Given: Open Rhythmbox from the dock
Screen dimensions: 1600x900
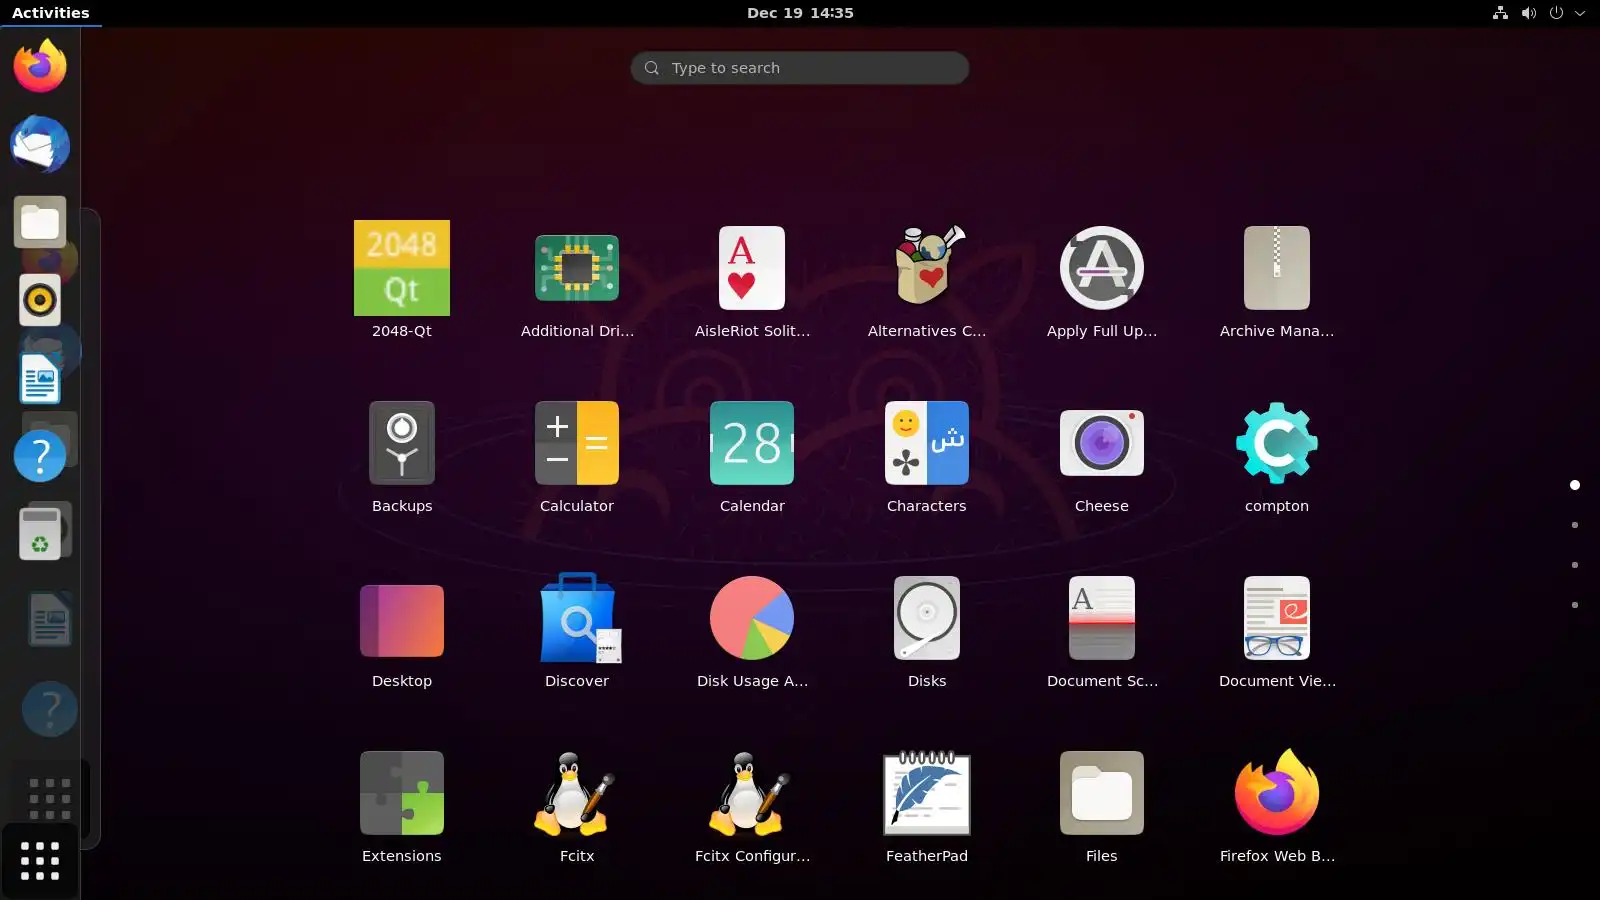Looking at the screenshot, I should coord(40,300).
